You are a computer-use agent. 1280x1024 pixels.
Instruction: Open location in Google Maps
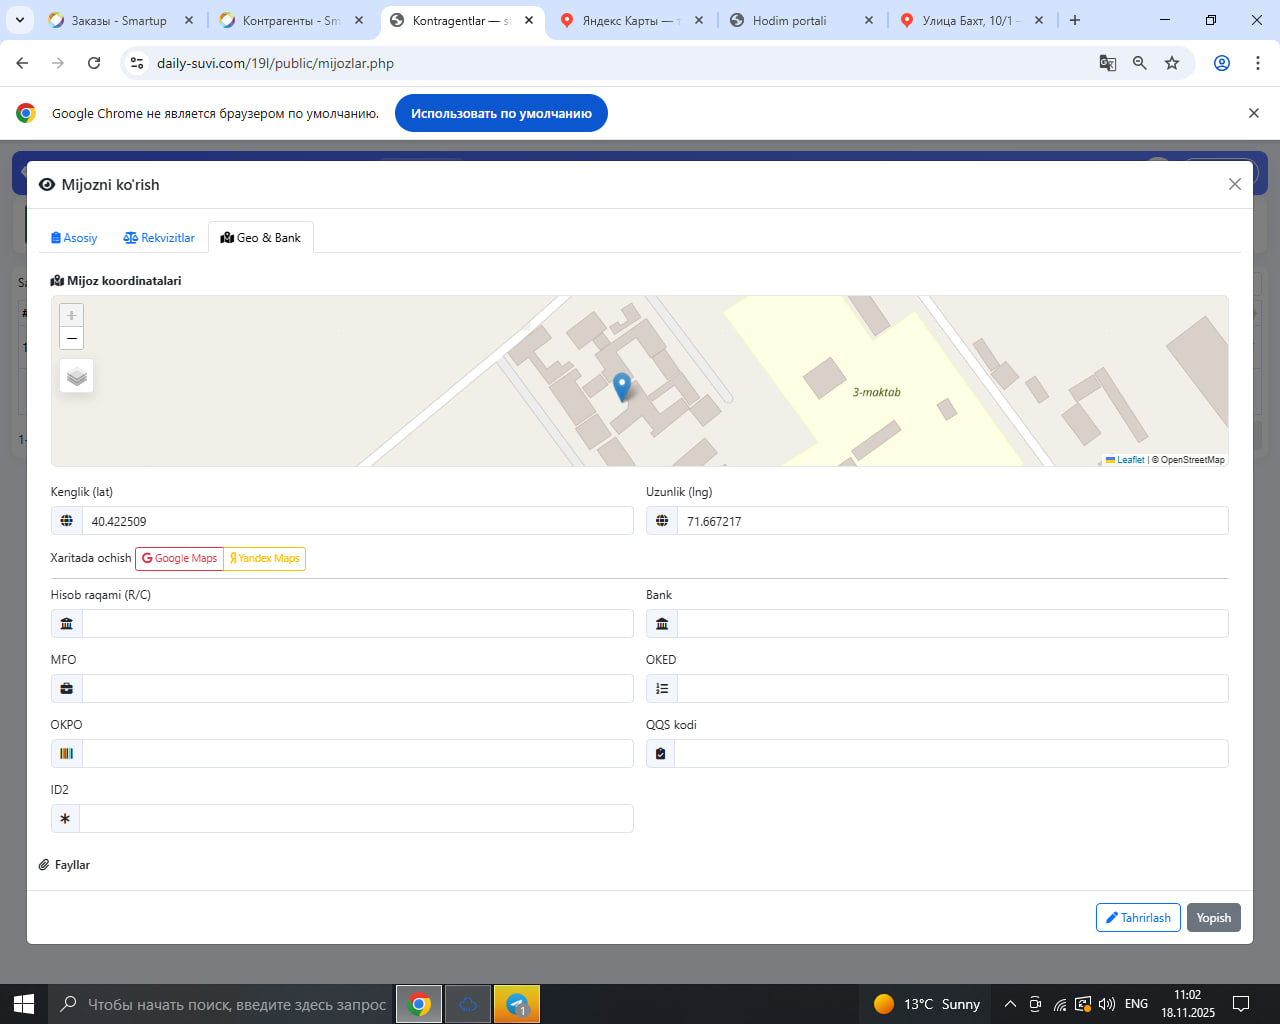180,558
